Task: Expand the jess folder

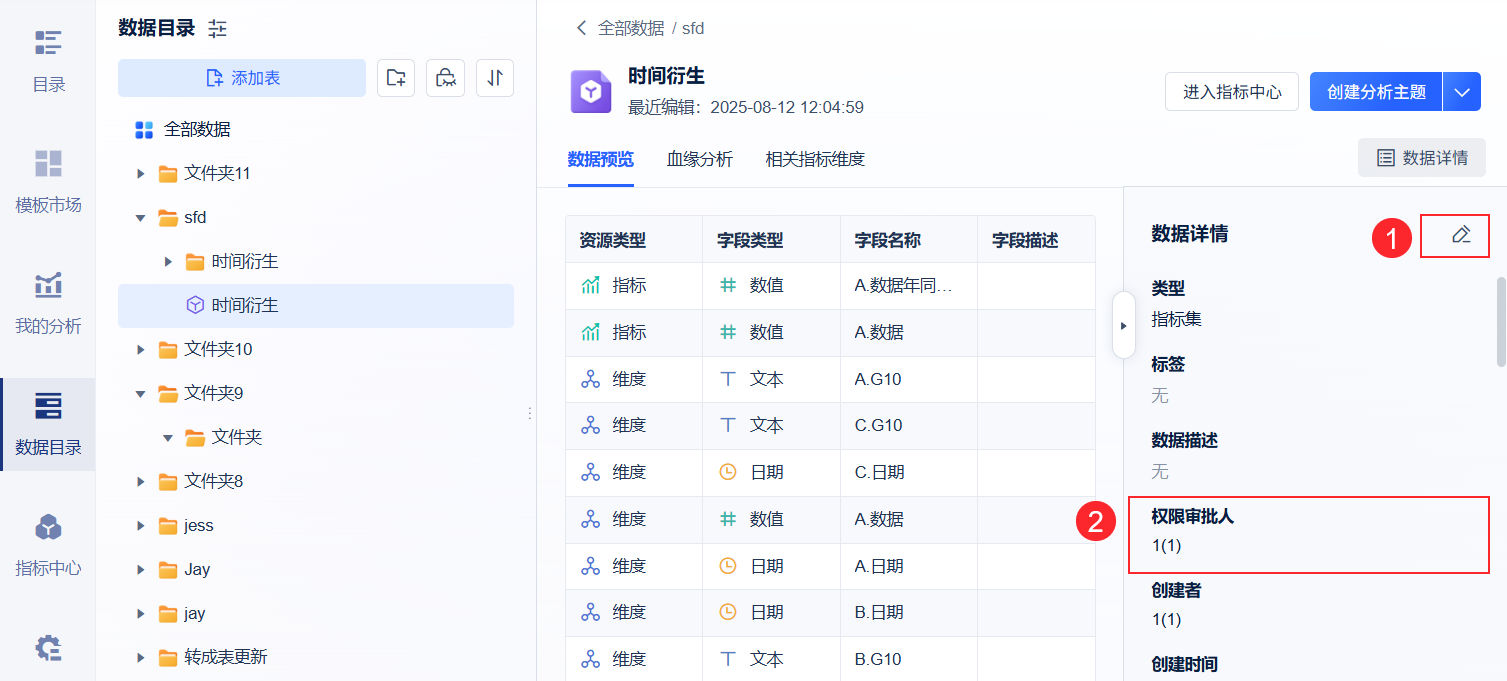Action: tap(141, 526)
